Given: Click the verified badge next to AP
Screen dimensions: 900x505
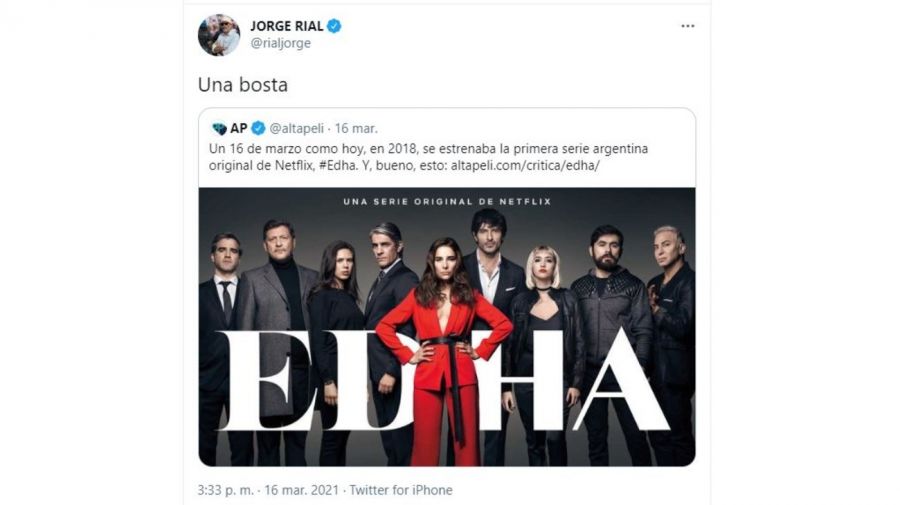Looking at the screenshot, I should click(x=258, y=129).
